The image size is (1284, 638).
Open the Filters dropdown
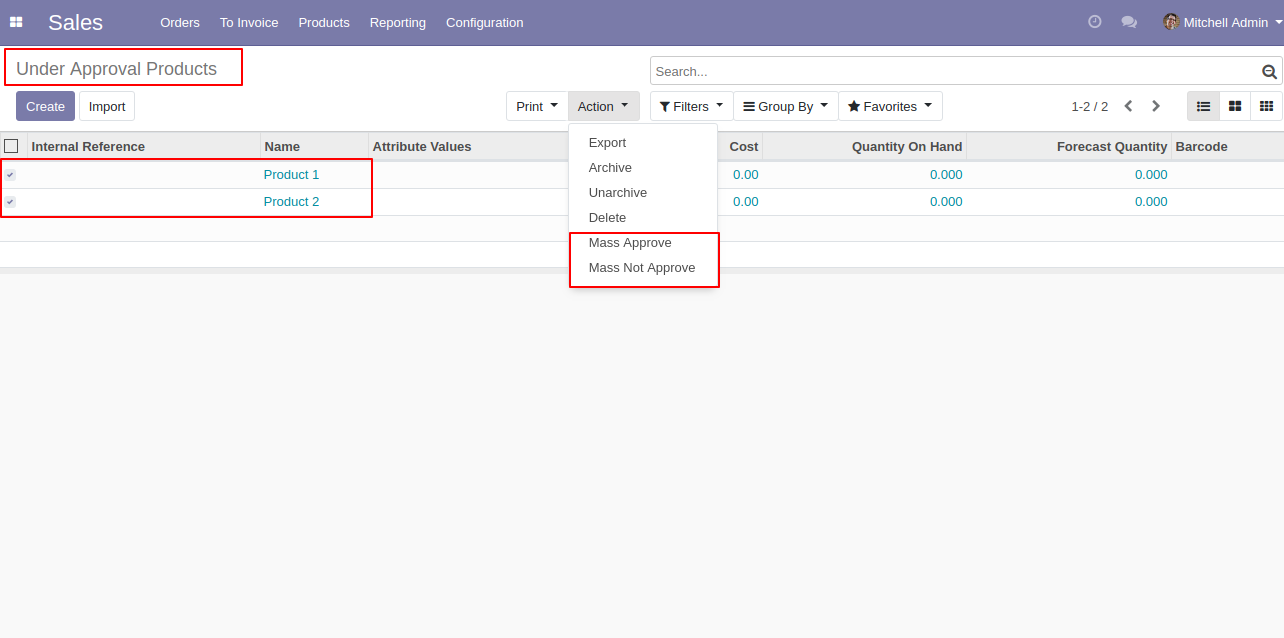tap(691, 106)
